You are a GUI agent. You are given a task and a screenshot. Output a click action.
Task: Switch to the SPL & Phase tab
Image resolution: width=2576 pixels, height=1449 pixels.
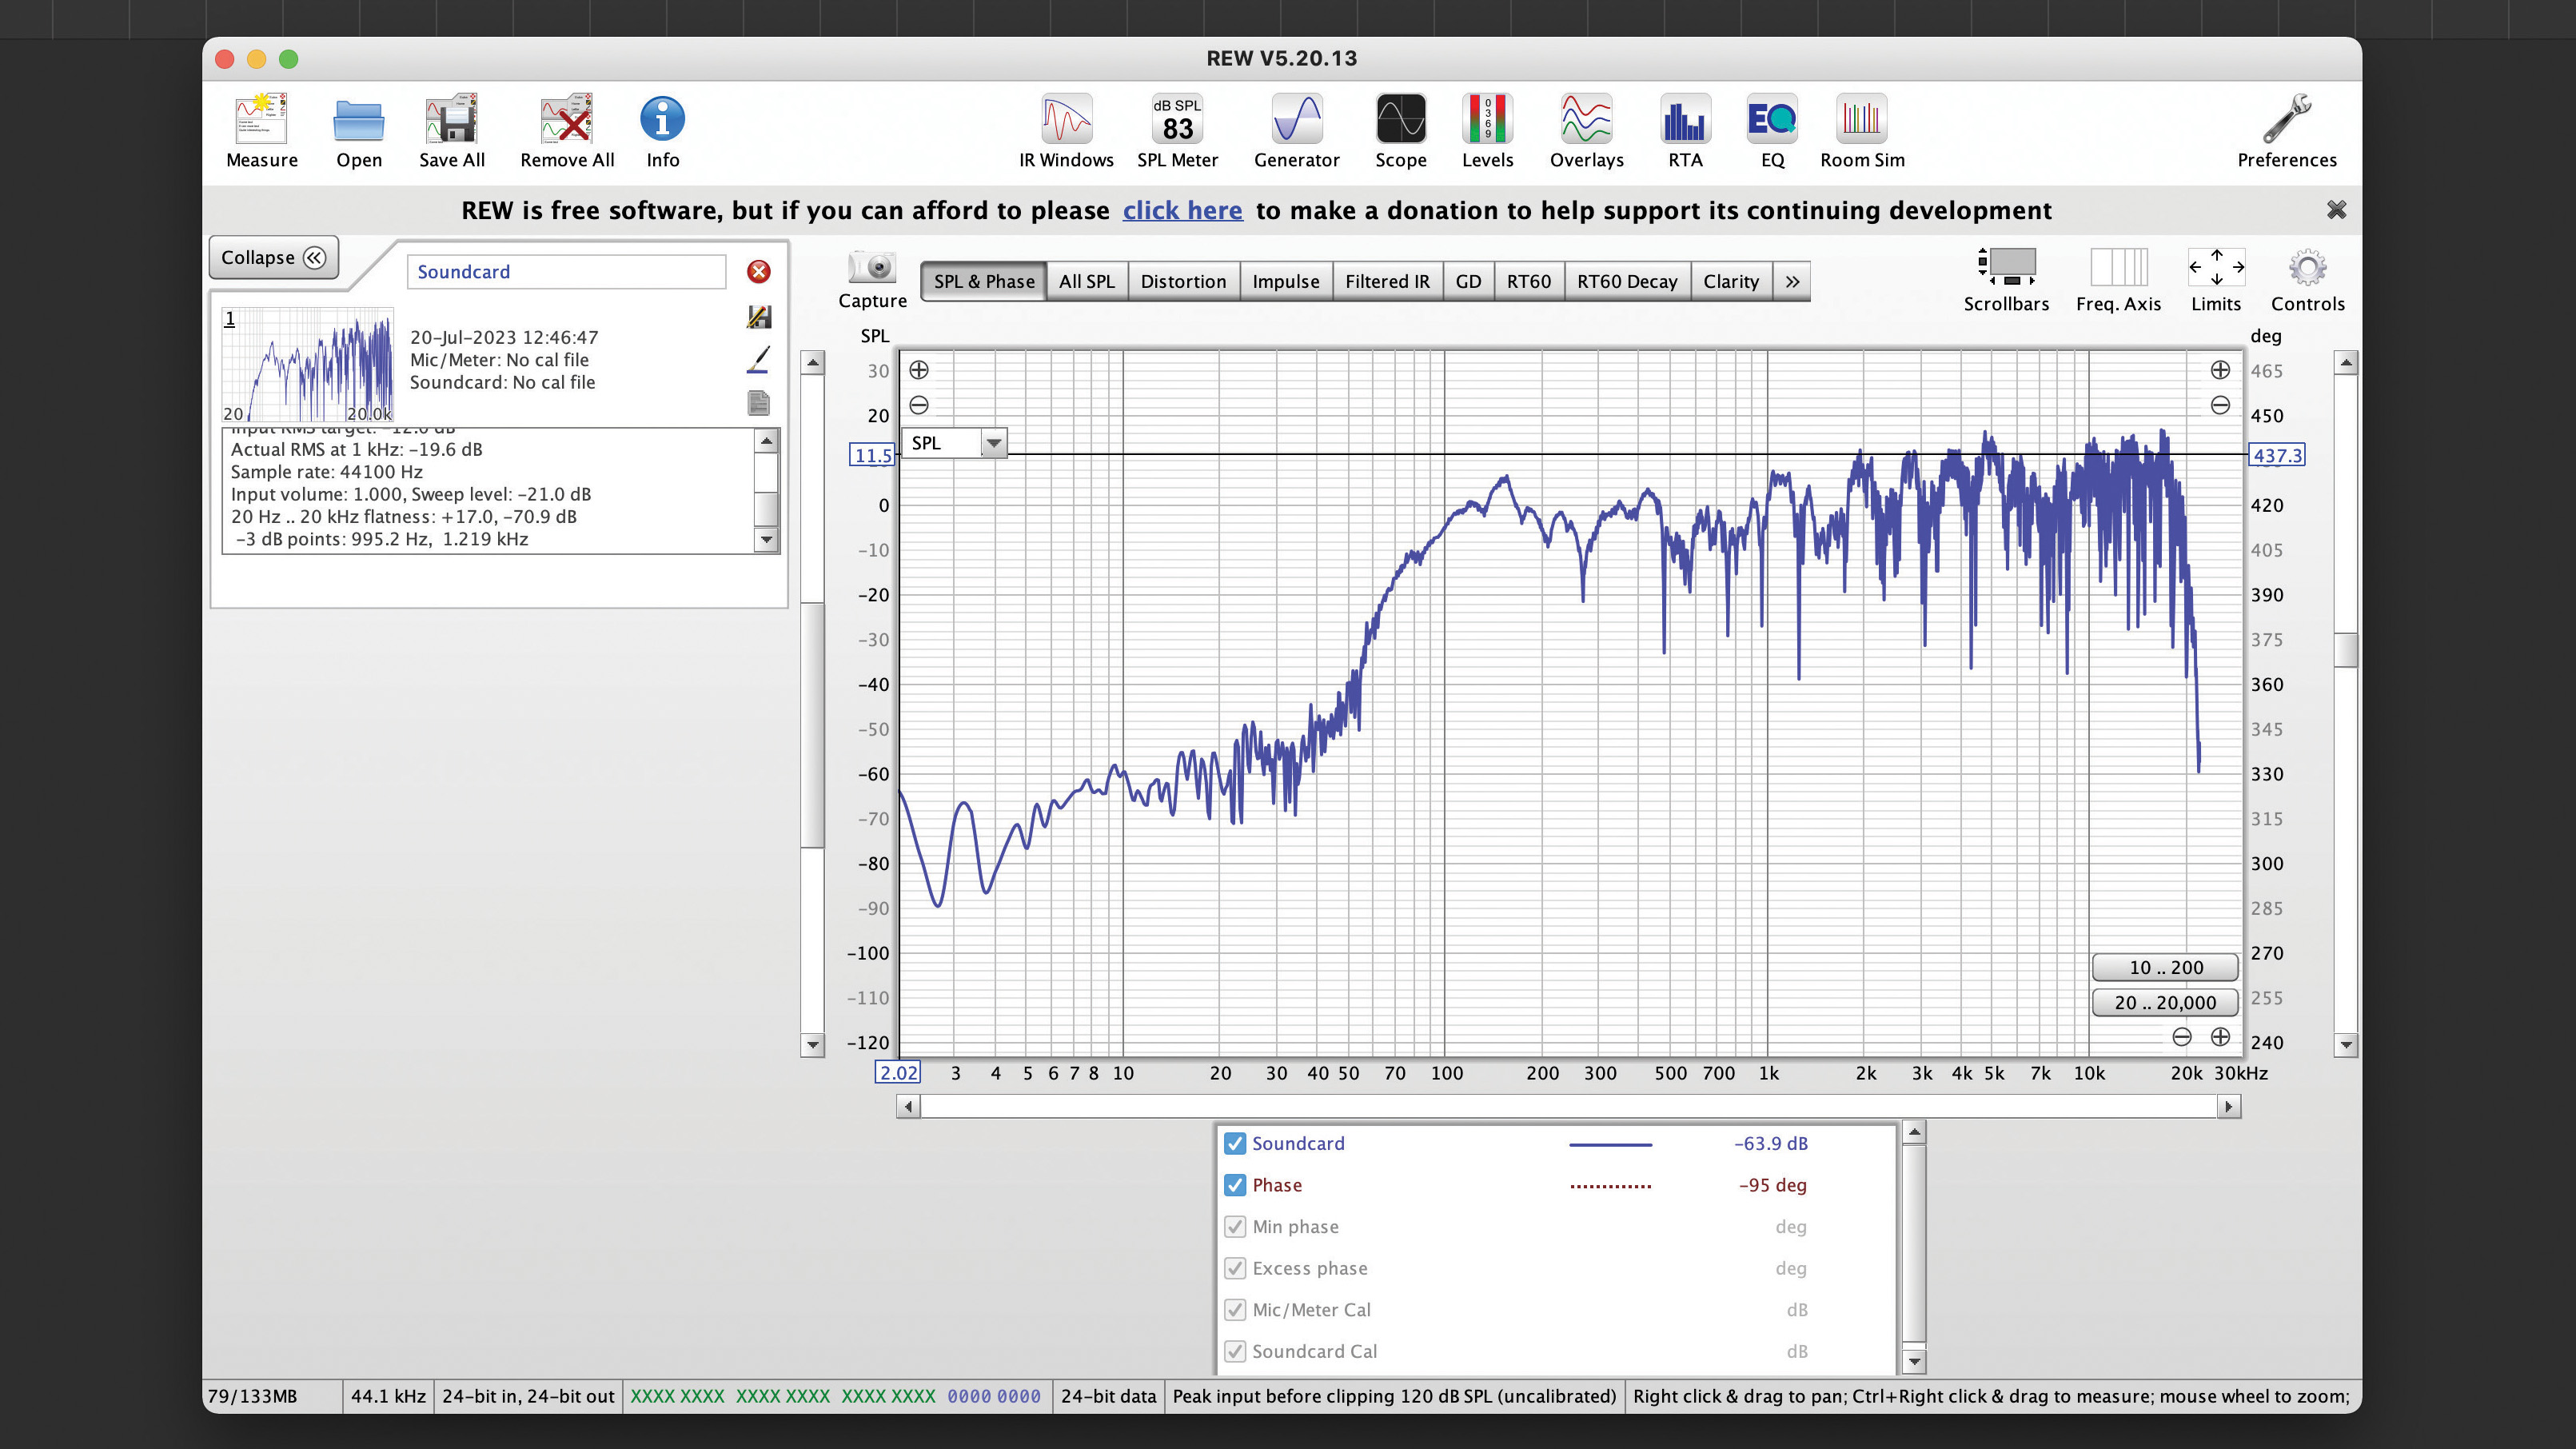pyautogui.click(x=983, y=282)
